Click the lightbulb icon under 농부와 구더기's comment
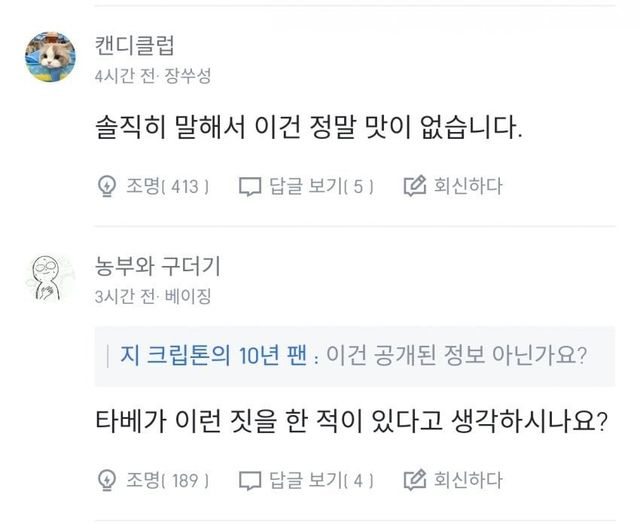The height and width of the screenshot is (526, 640). (107, 480)
